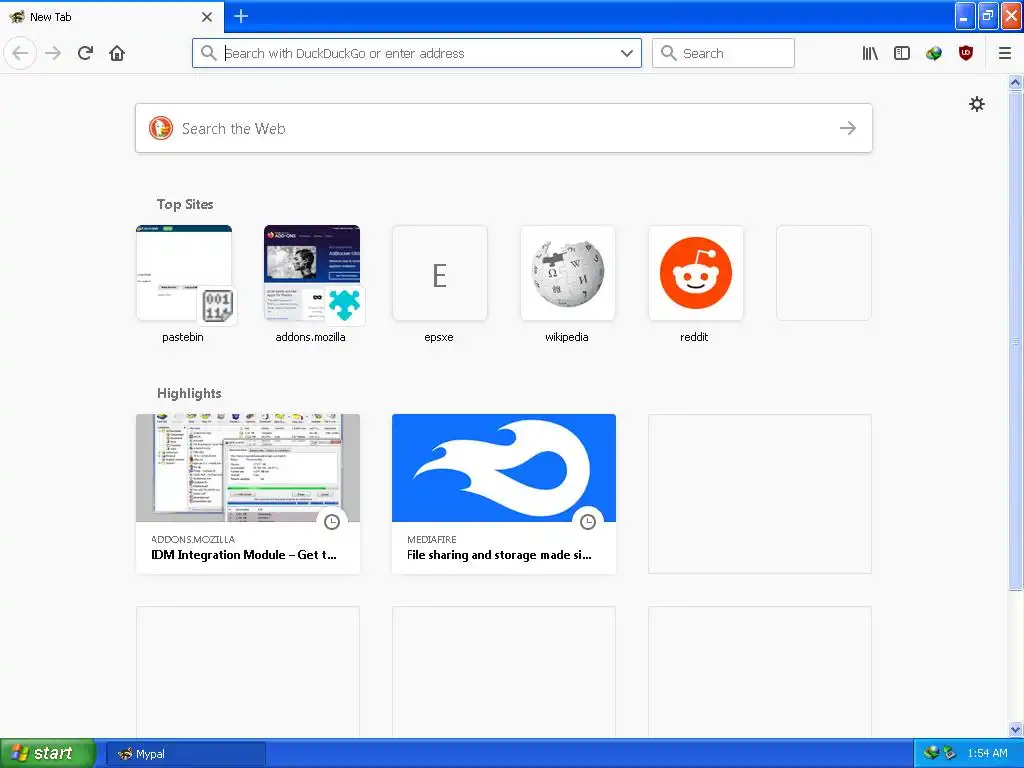
Task: Toggle the sidebar view icon
Action: 902,53
